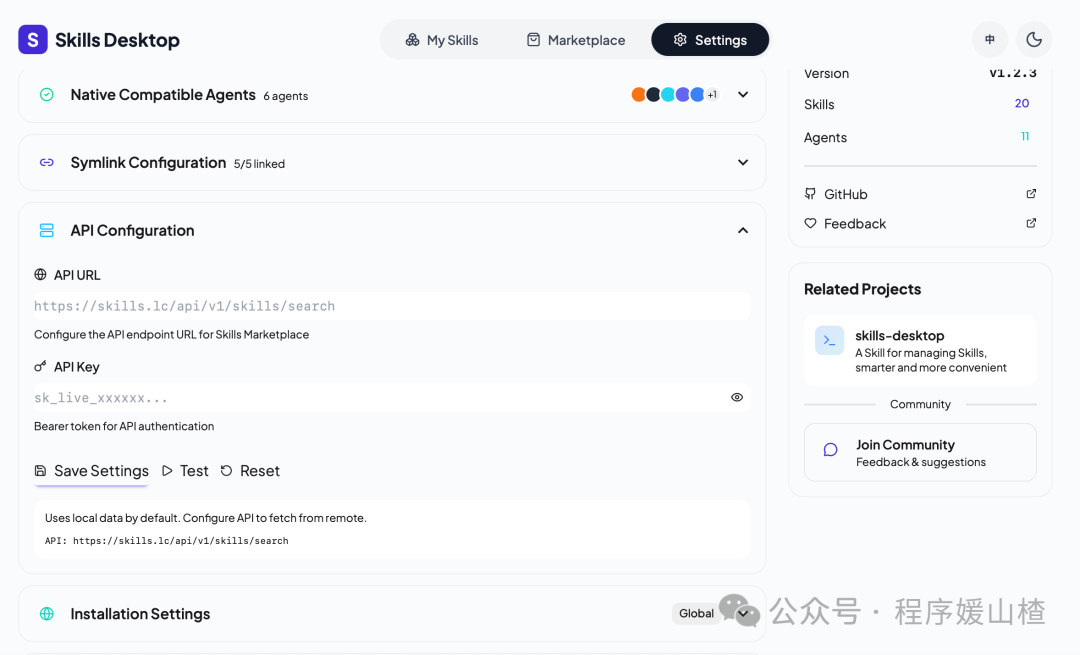Viewport: 1080px width, 655px height.
Task: Click the globe icon next to API URL
Action: coord(38,274)
